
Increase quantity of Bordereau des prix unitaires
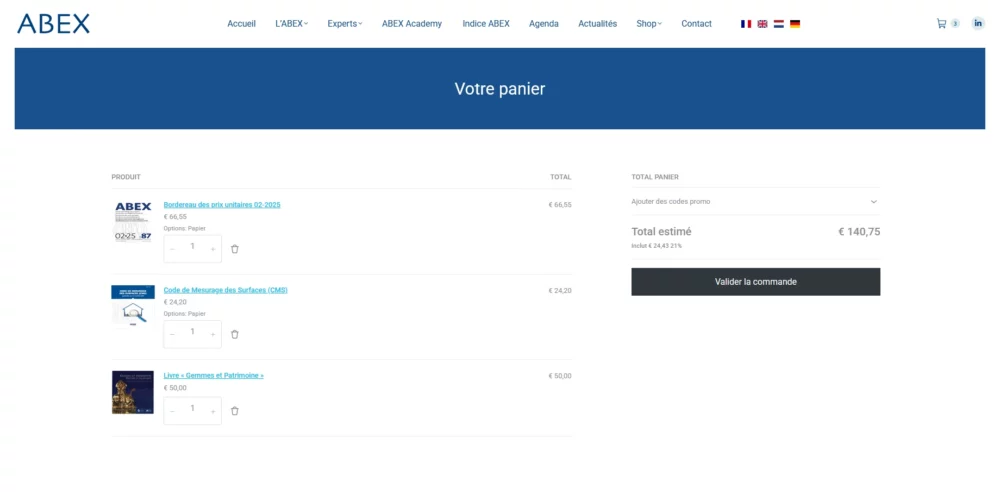[x=213, y=249]
